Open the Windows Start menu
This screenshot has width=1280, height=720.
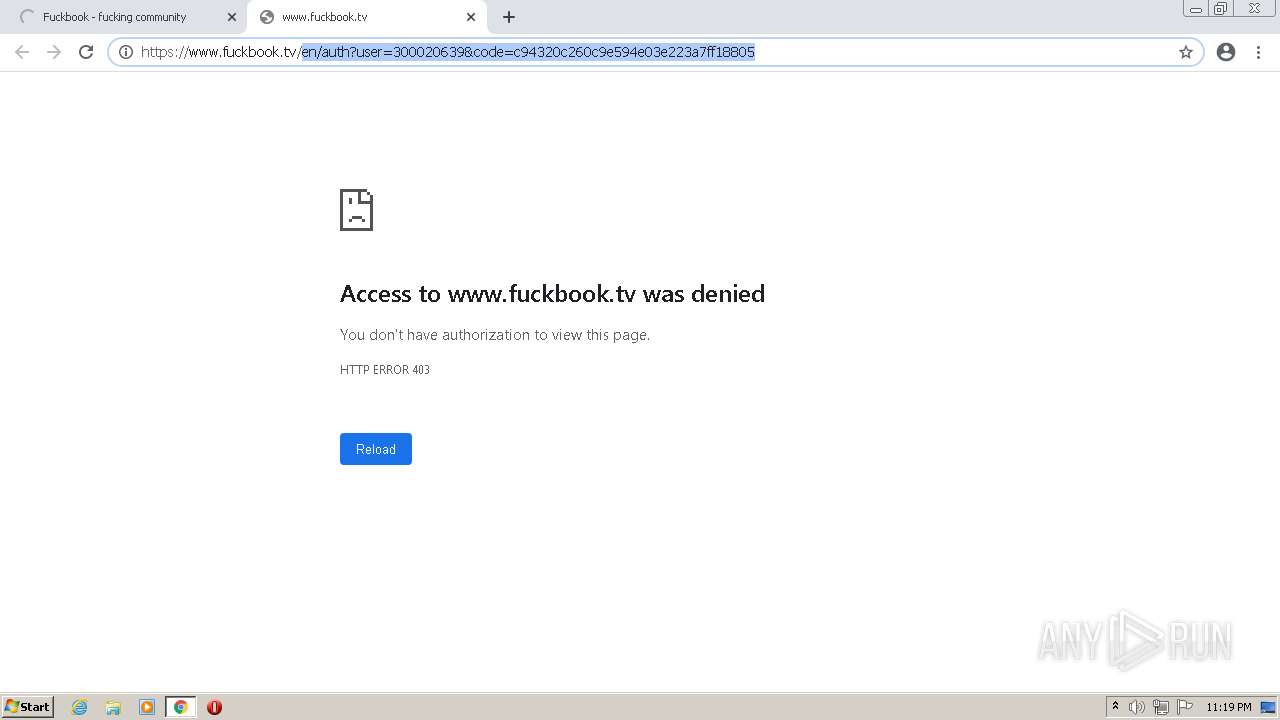[28, 707]
